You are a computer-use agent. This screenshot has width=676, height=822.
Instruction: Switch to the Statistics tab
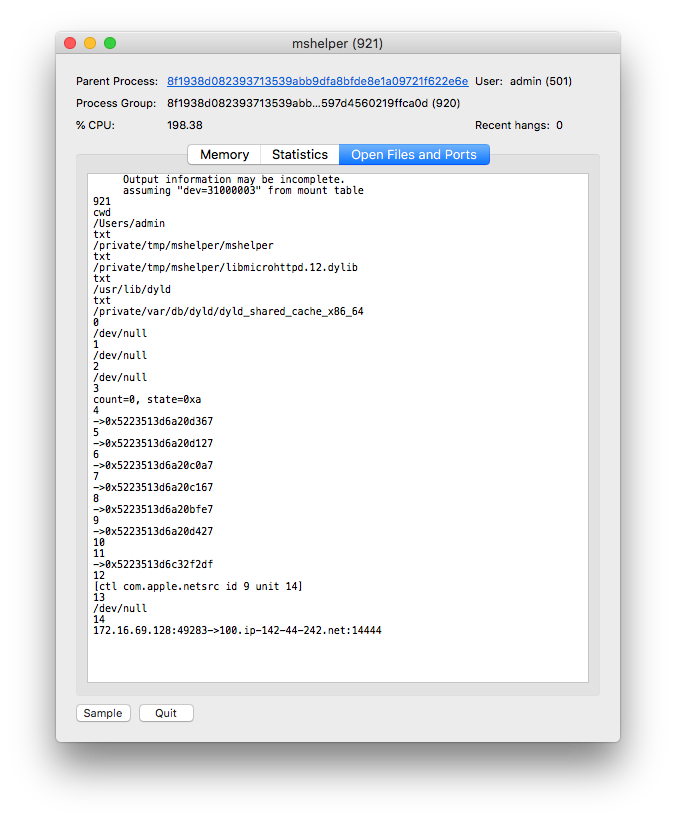coord(300,155)
